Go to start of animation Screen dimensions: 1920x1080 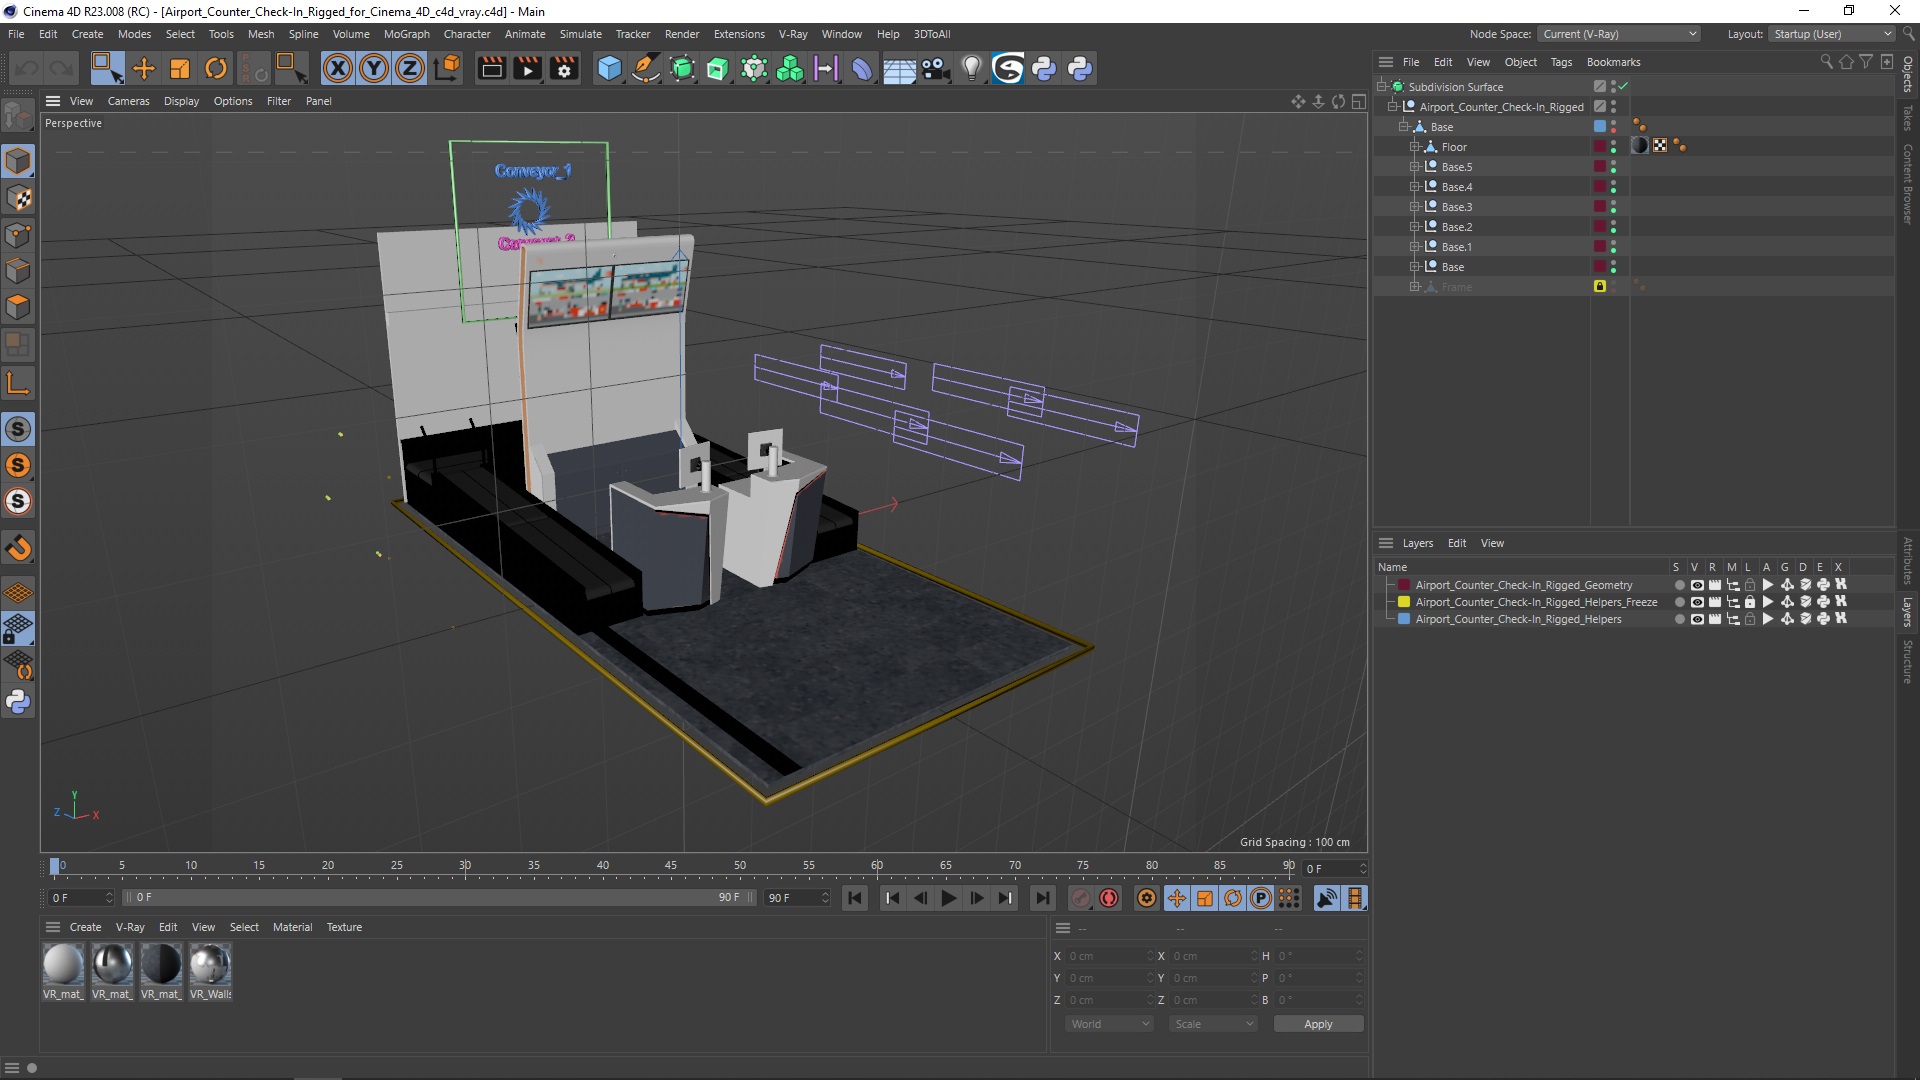click(854, 898)
